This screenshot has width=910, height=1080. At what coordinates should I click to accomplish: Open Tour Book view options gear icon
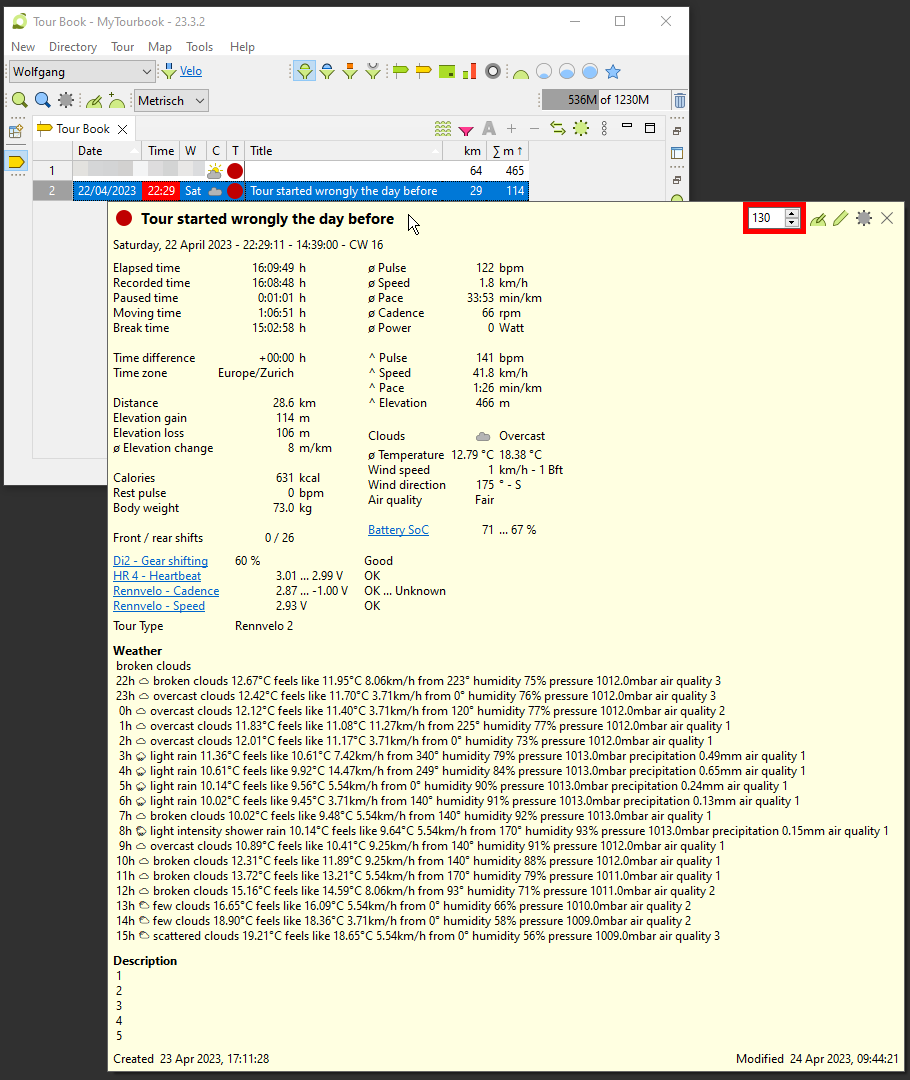581,129
